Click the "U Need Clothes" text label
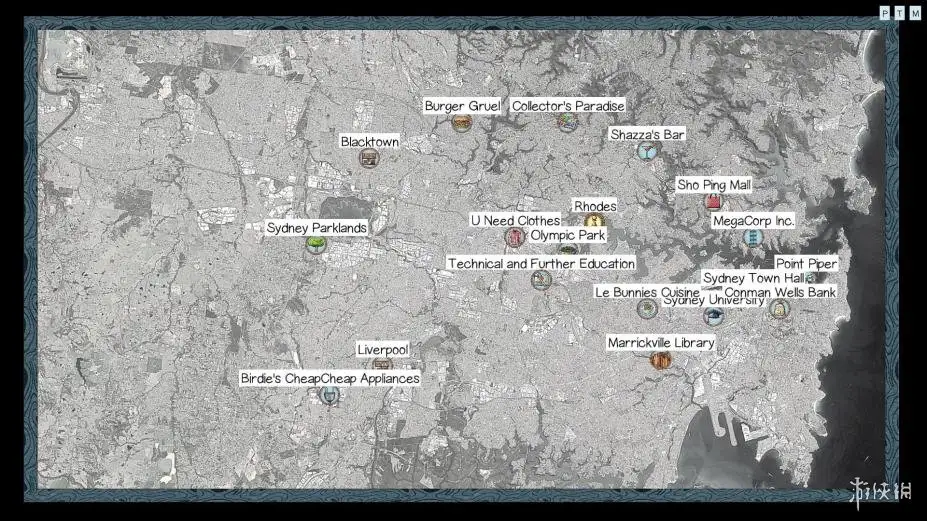This screenshot has height=521, width=927. [515, 221]
